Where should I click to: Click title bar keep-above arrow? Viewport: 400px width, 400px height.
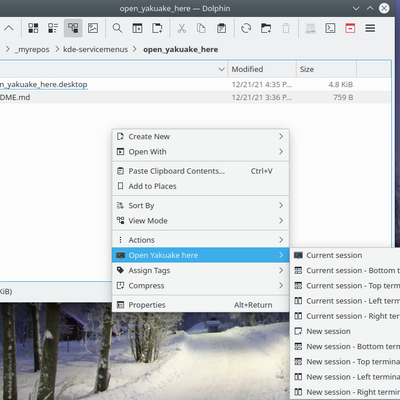tap(370, 8)
